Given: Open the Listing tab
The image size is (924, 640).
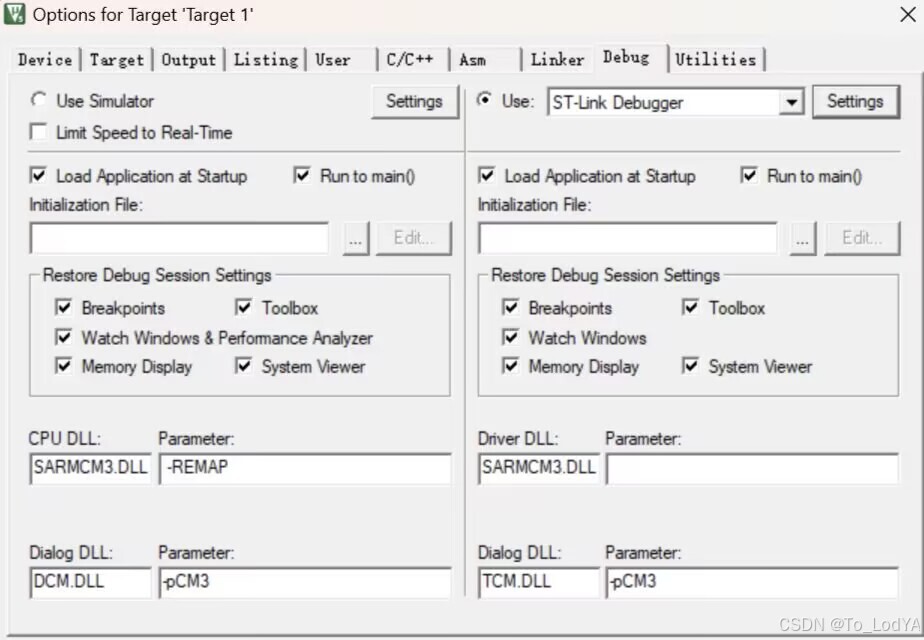Looking at the screenshot, I should point(266,60).
